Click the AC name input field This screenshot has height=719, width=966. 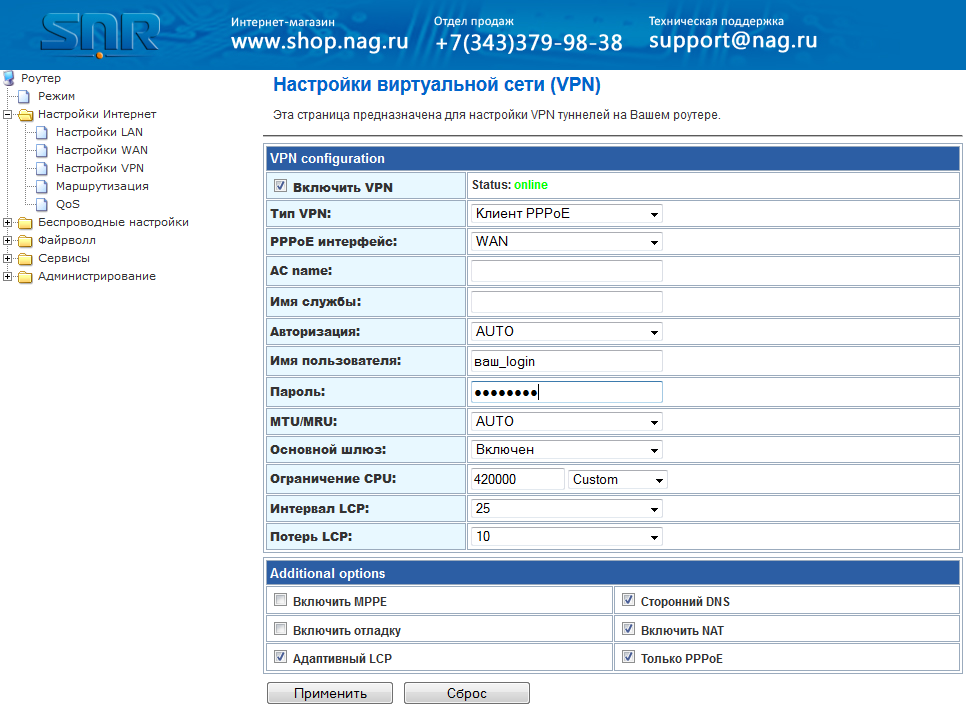pos(567,271)
